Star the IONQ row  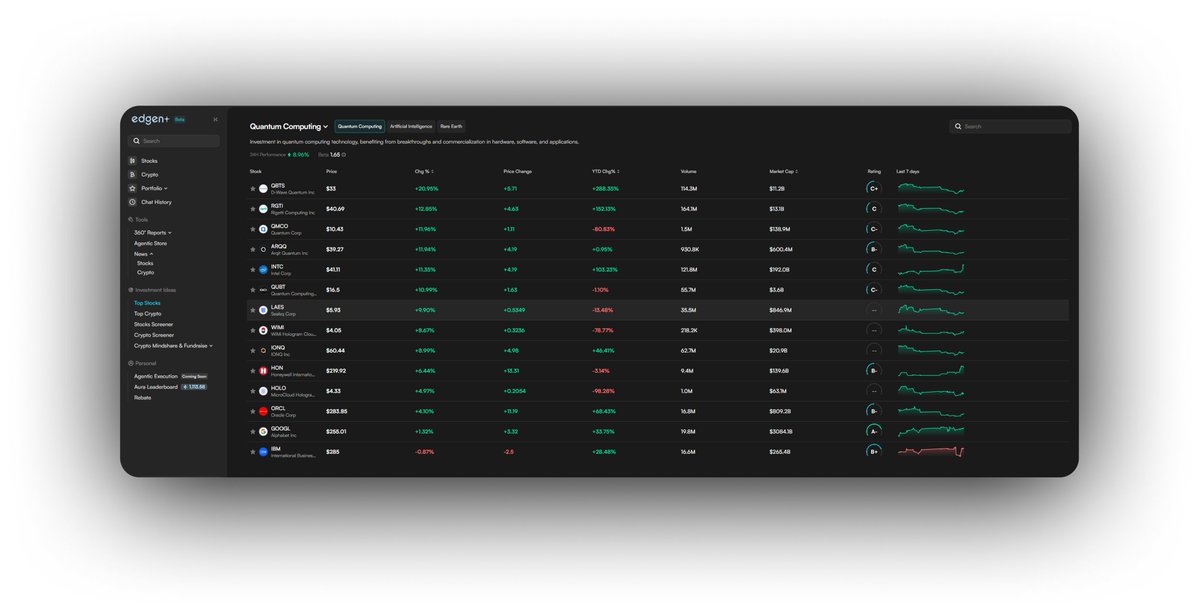click(253, 350)
